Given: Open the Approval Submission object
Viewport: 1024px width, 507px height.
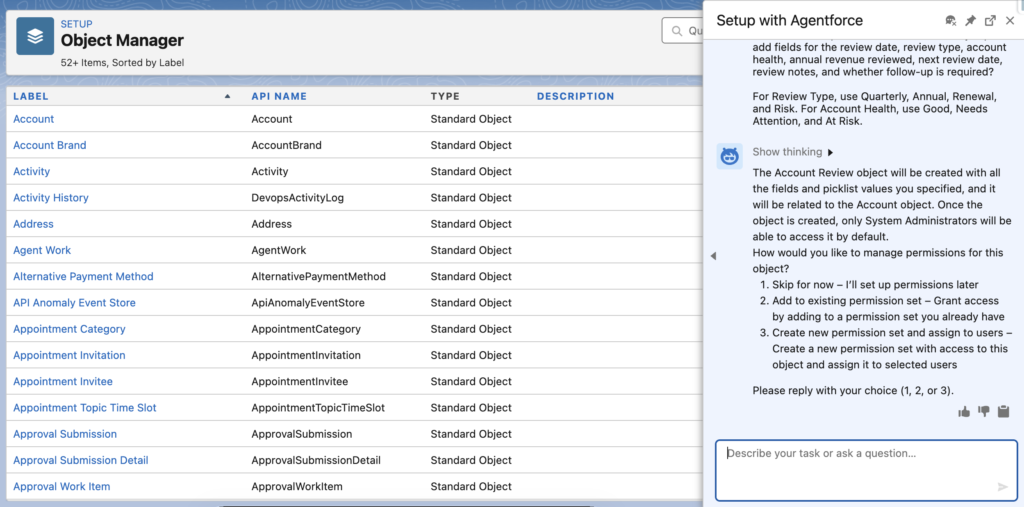Looking at the screenshot, I should pos(65,434).
